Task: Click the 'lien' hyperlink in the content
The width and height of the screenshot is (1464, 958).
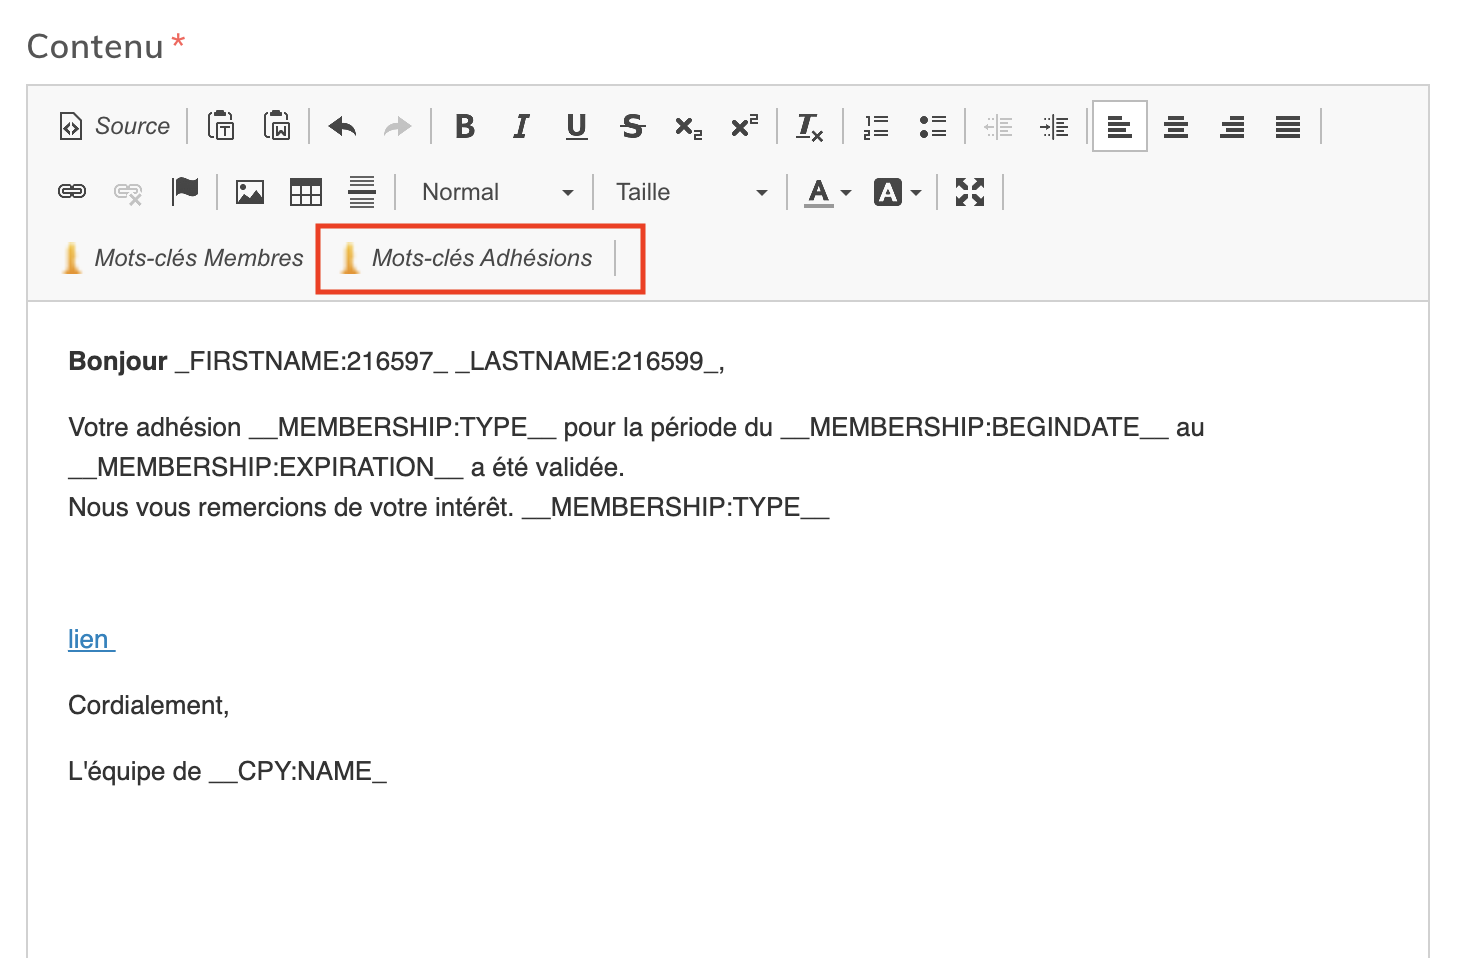Action: (90, 640)
